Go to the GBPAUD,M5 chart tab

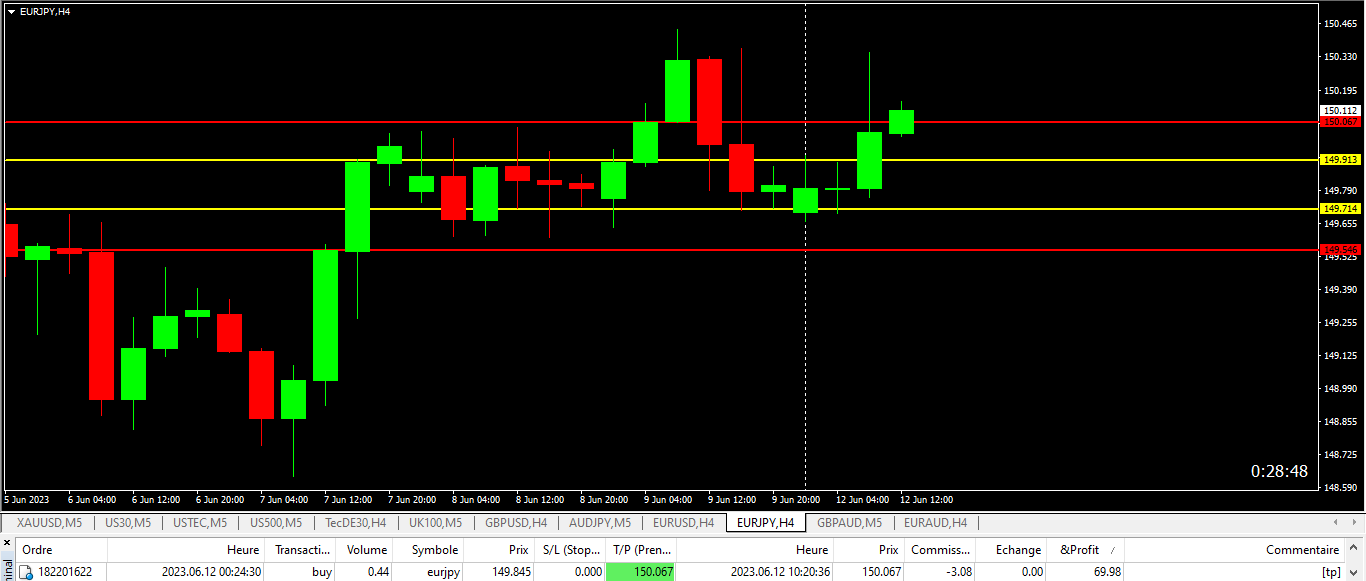point(849,522)
